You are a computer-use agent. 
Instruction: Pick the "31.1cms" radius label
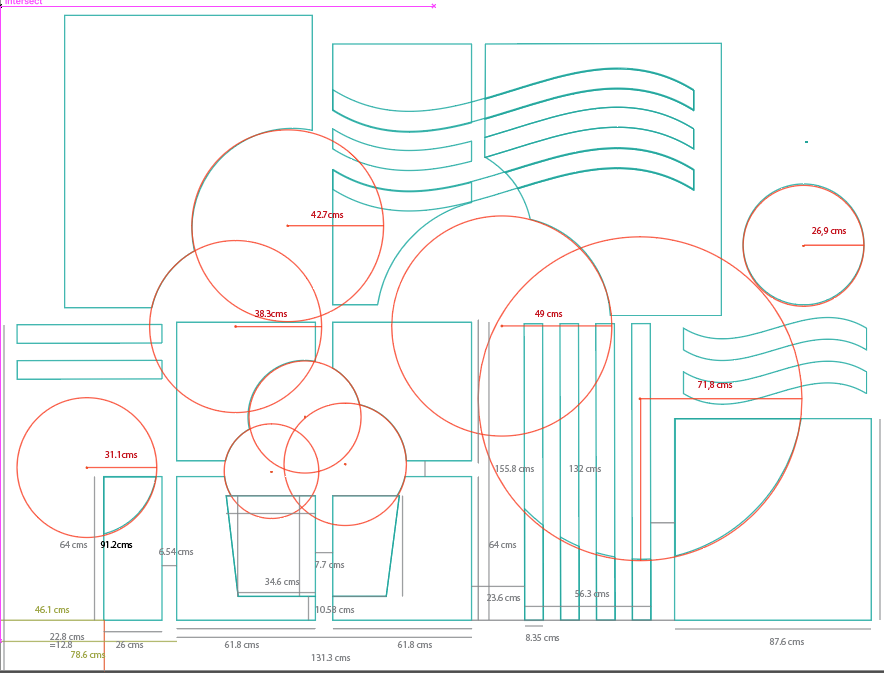tap(121, 455)
